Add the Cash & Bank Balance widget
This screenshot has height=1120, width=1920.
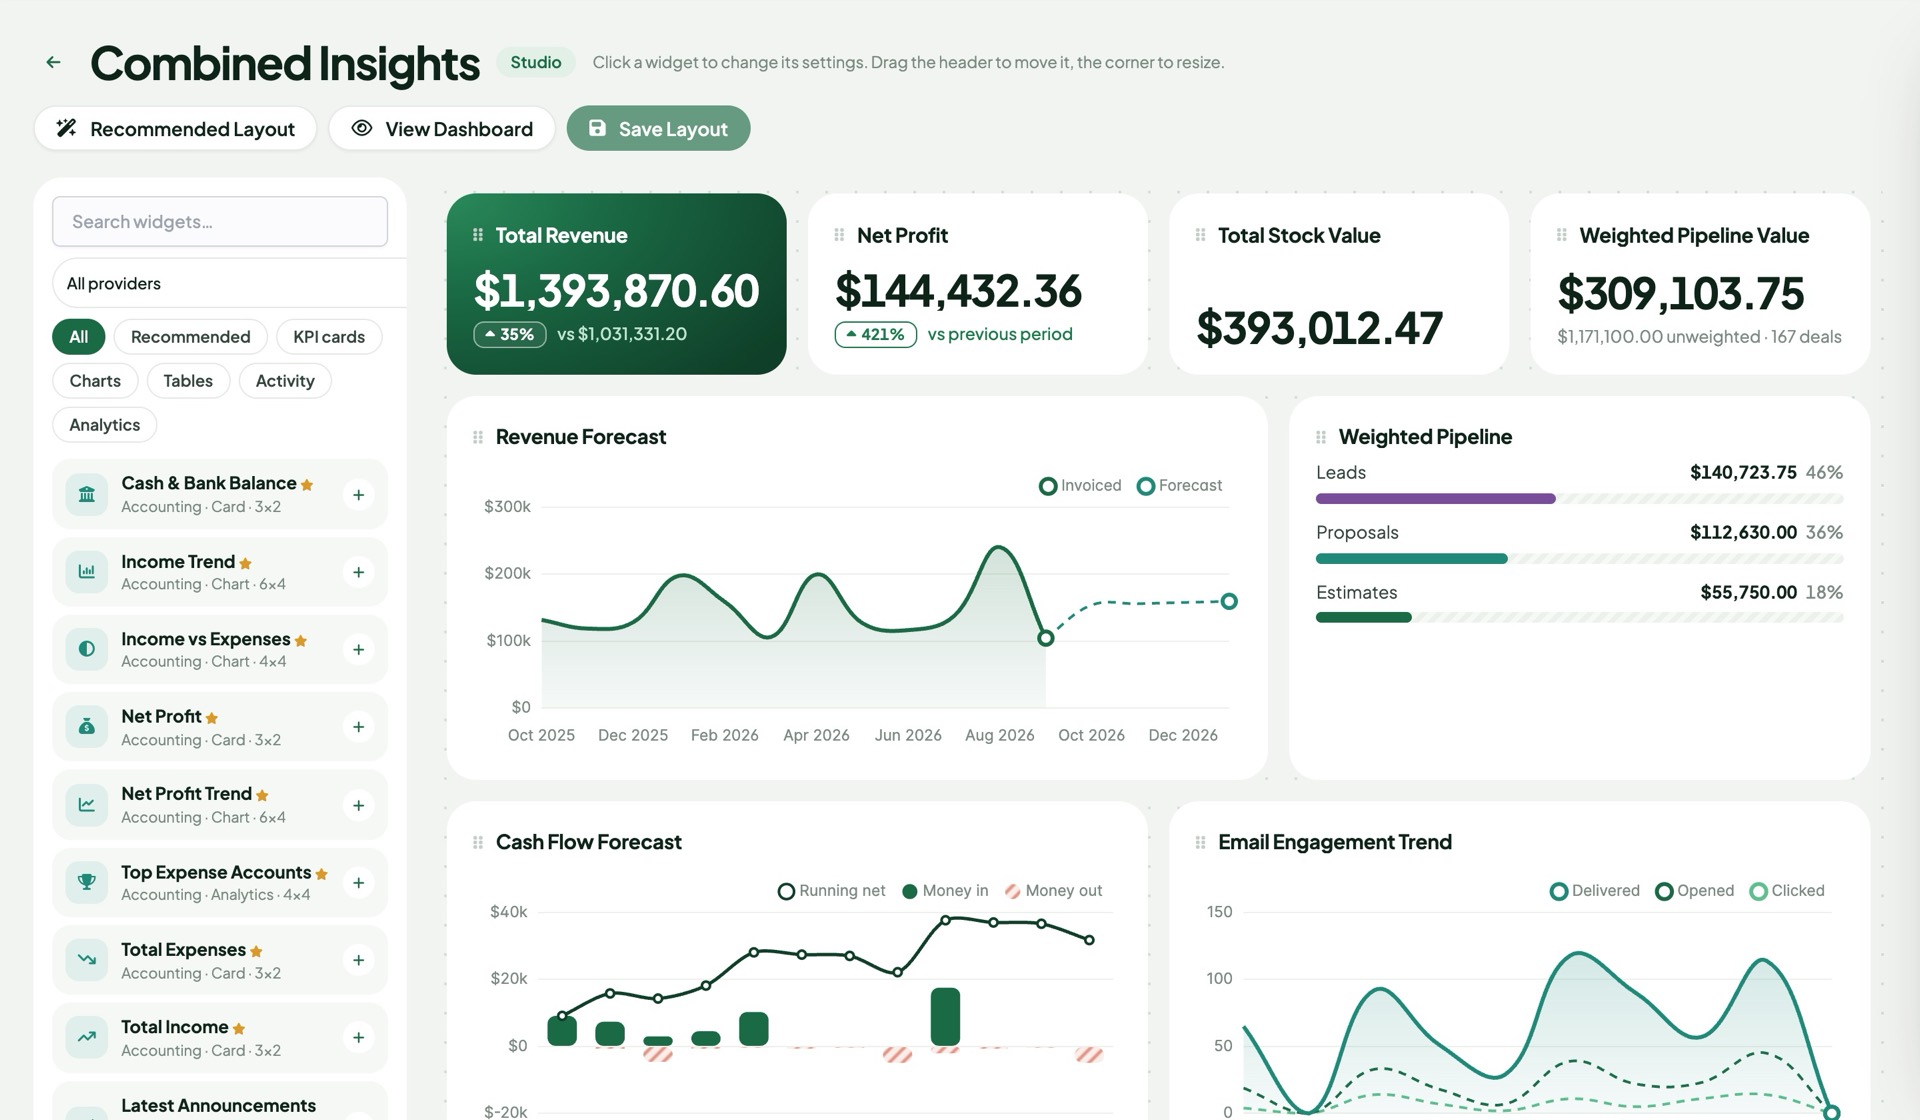point(358,495)
